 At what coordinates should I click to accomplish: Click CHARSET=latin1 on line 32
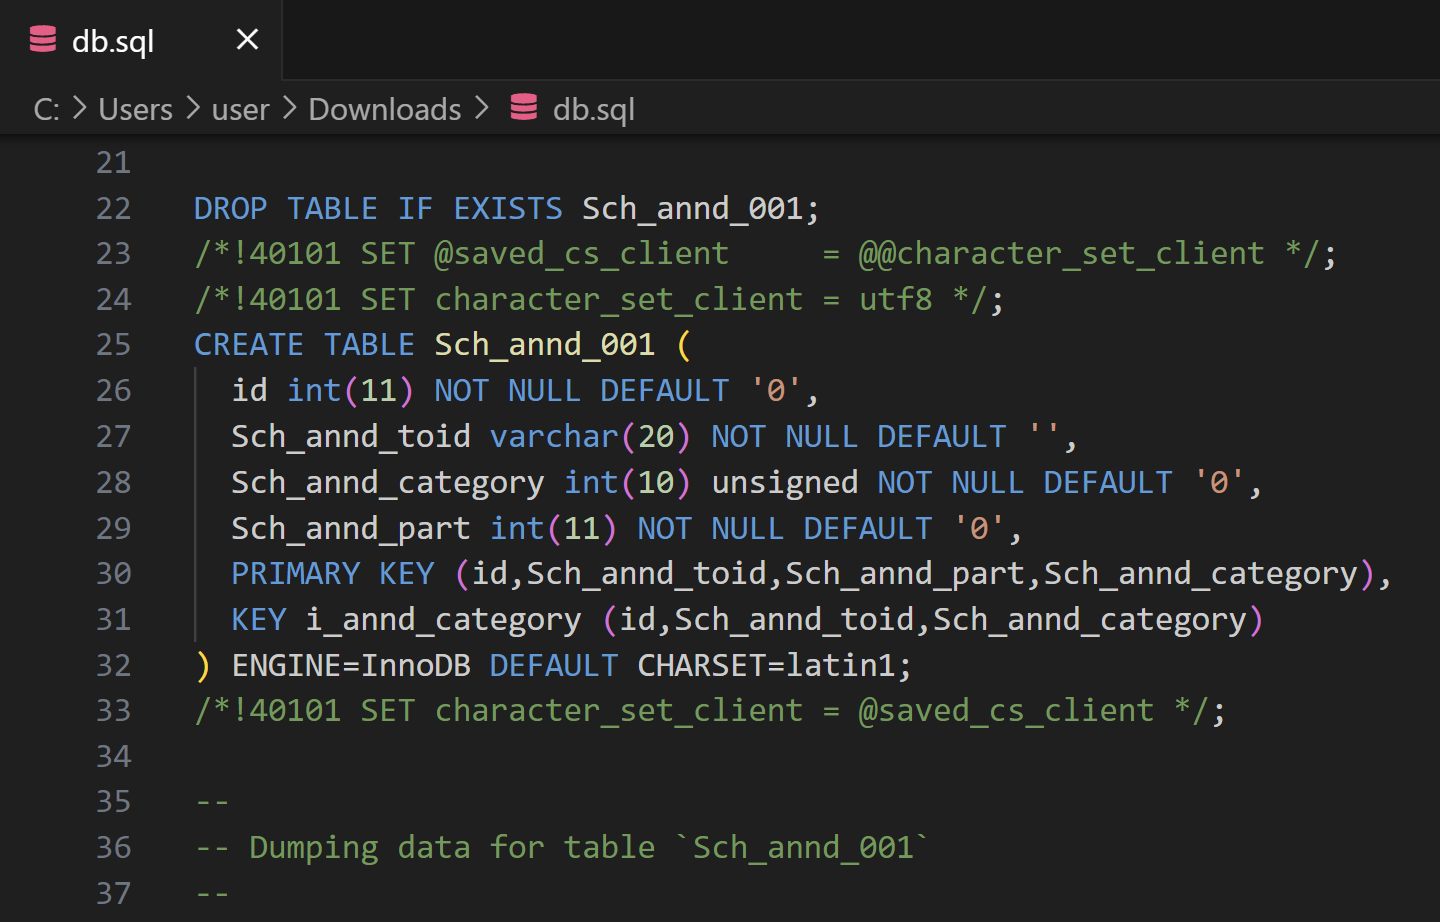767,665
